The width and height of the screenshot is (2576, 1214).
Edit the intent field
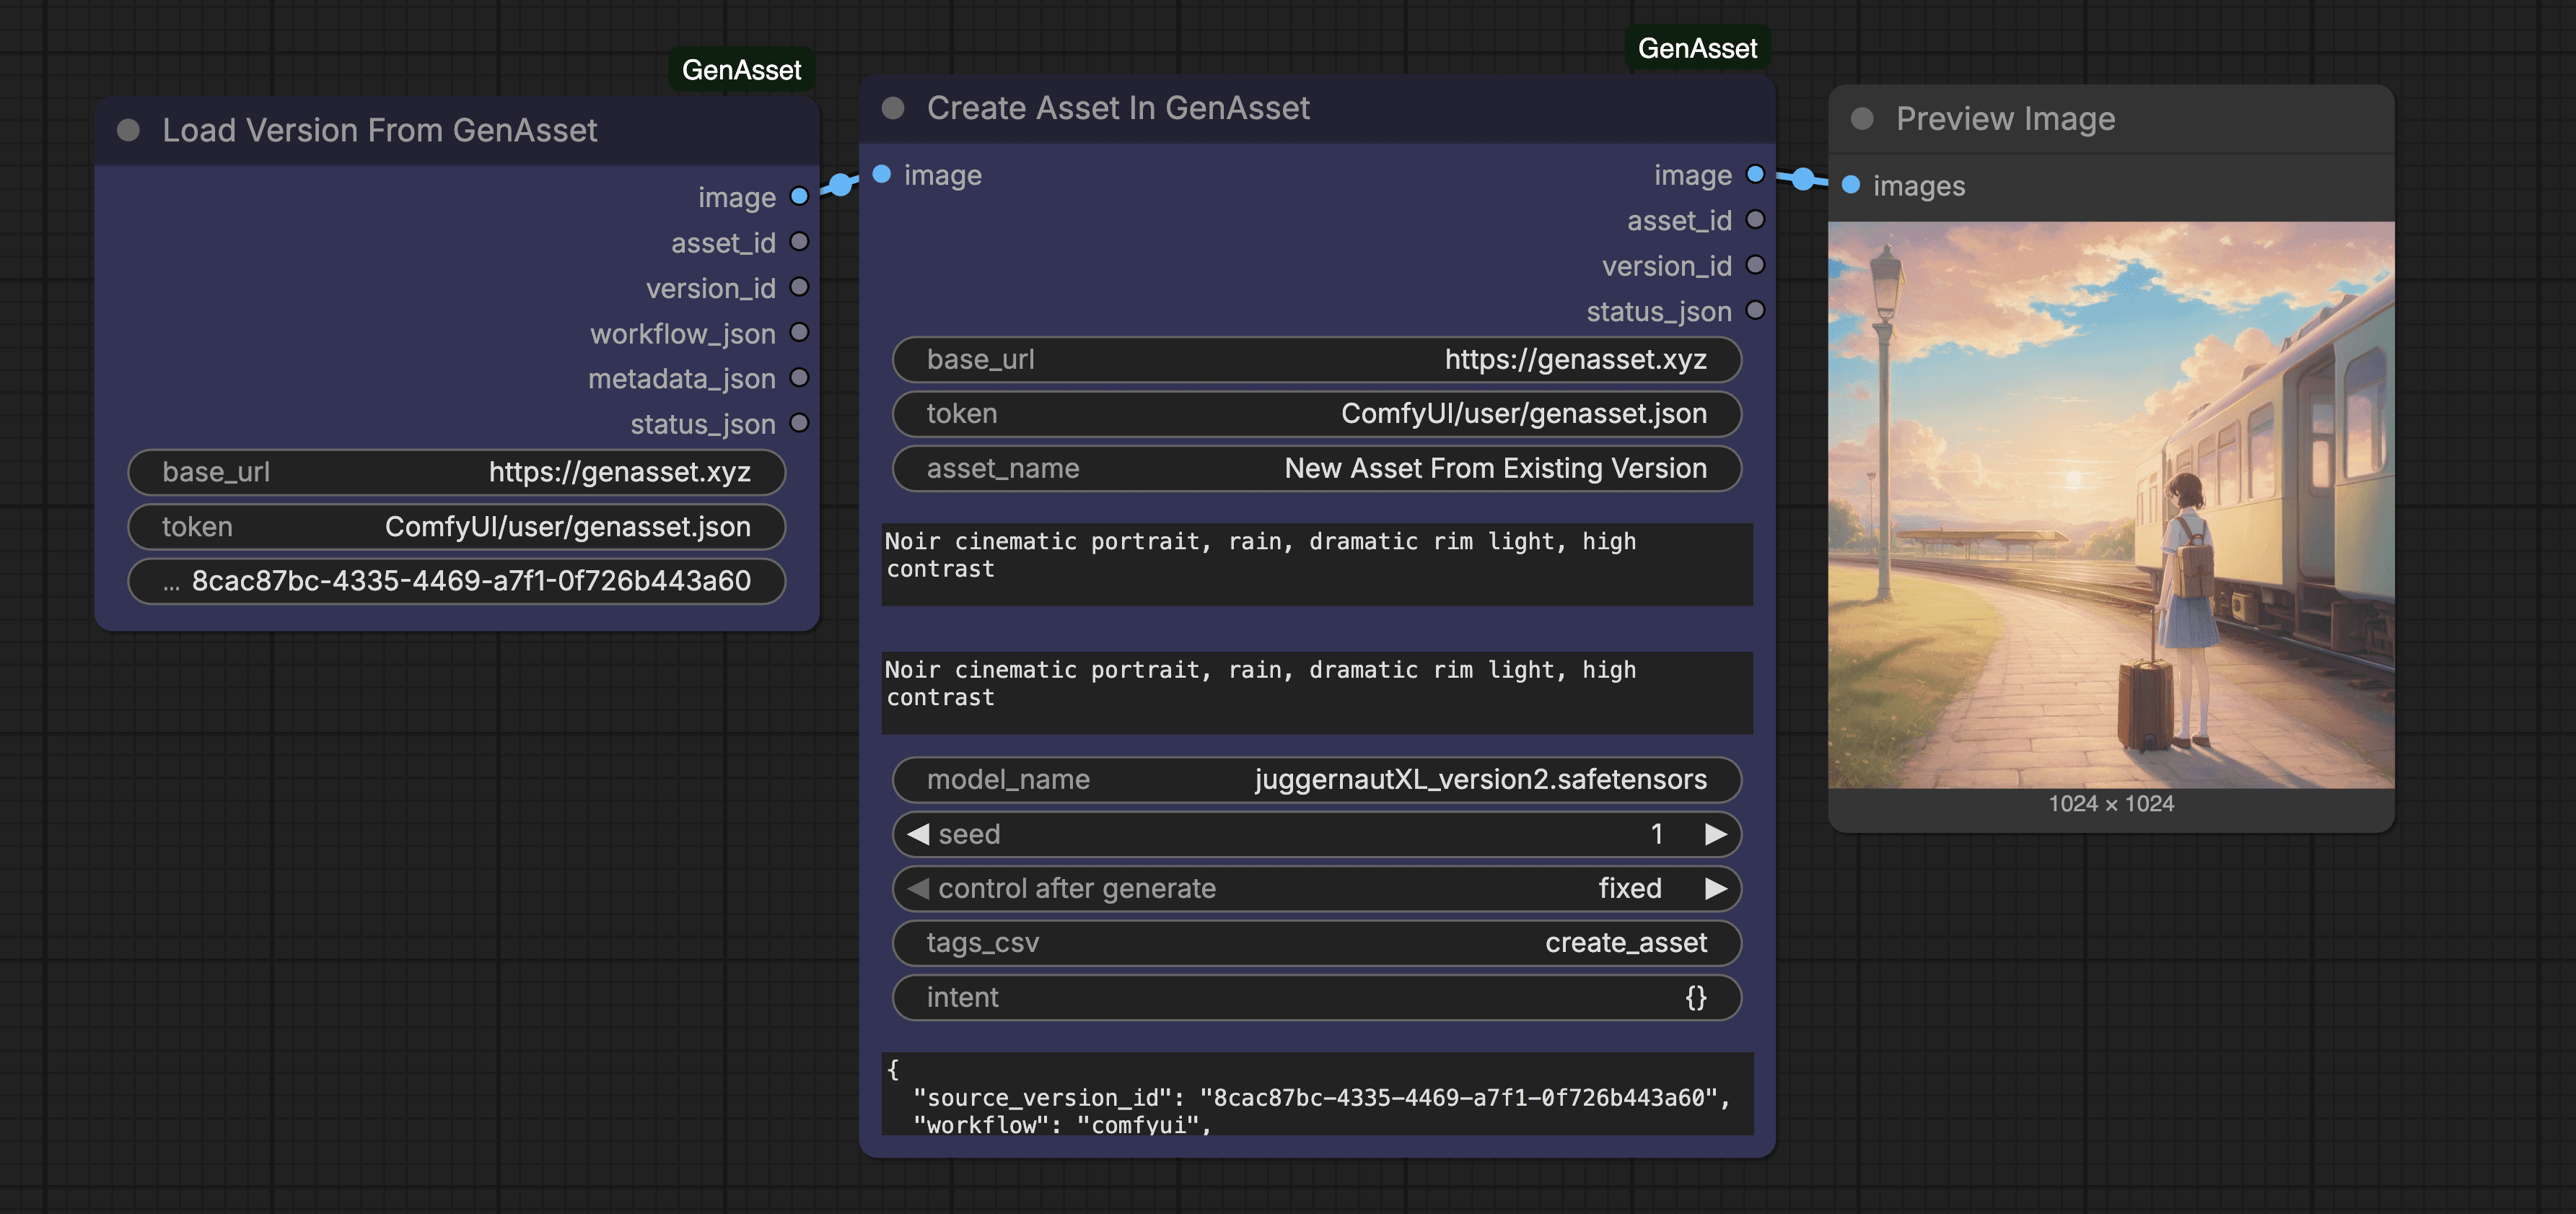click(x=1316, y=998)
